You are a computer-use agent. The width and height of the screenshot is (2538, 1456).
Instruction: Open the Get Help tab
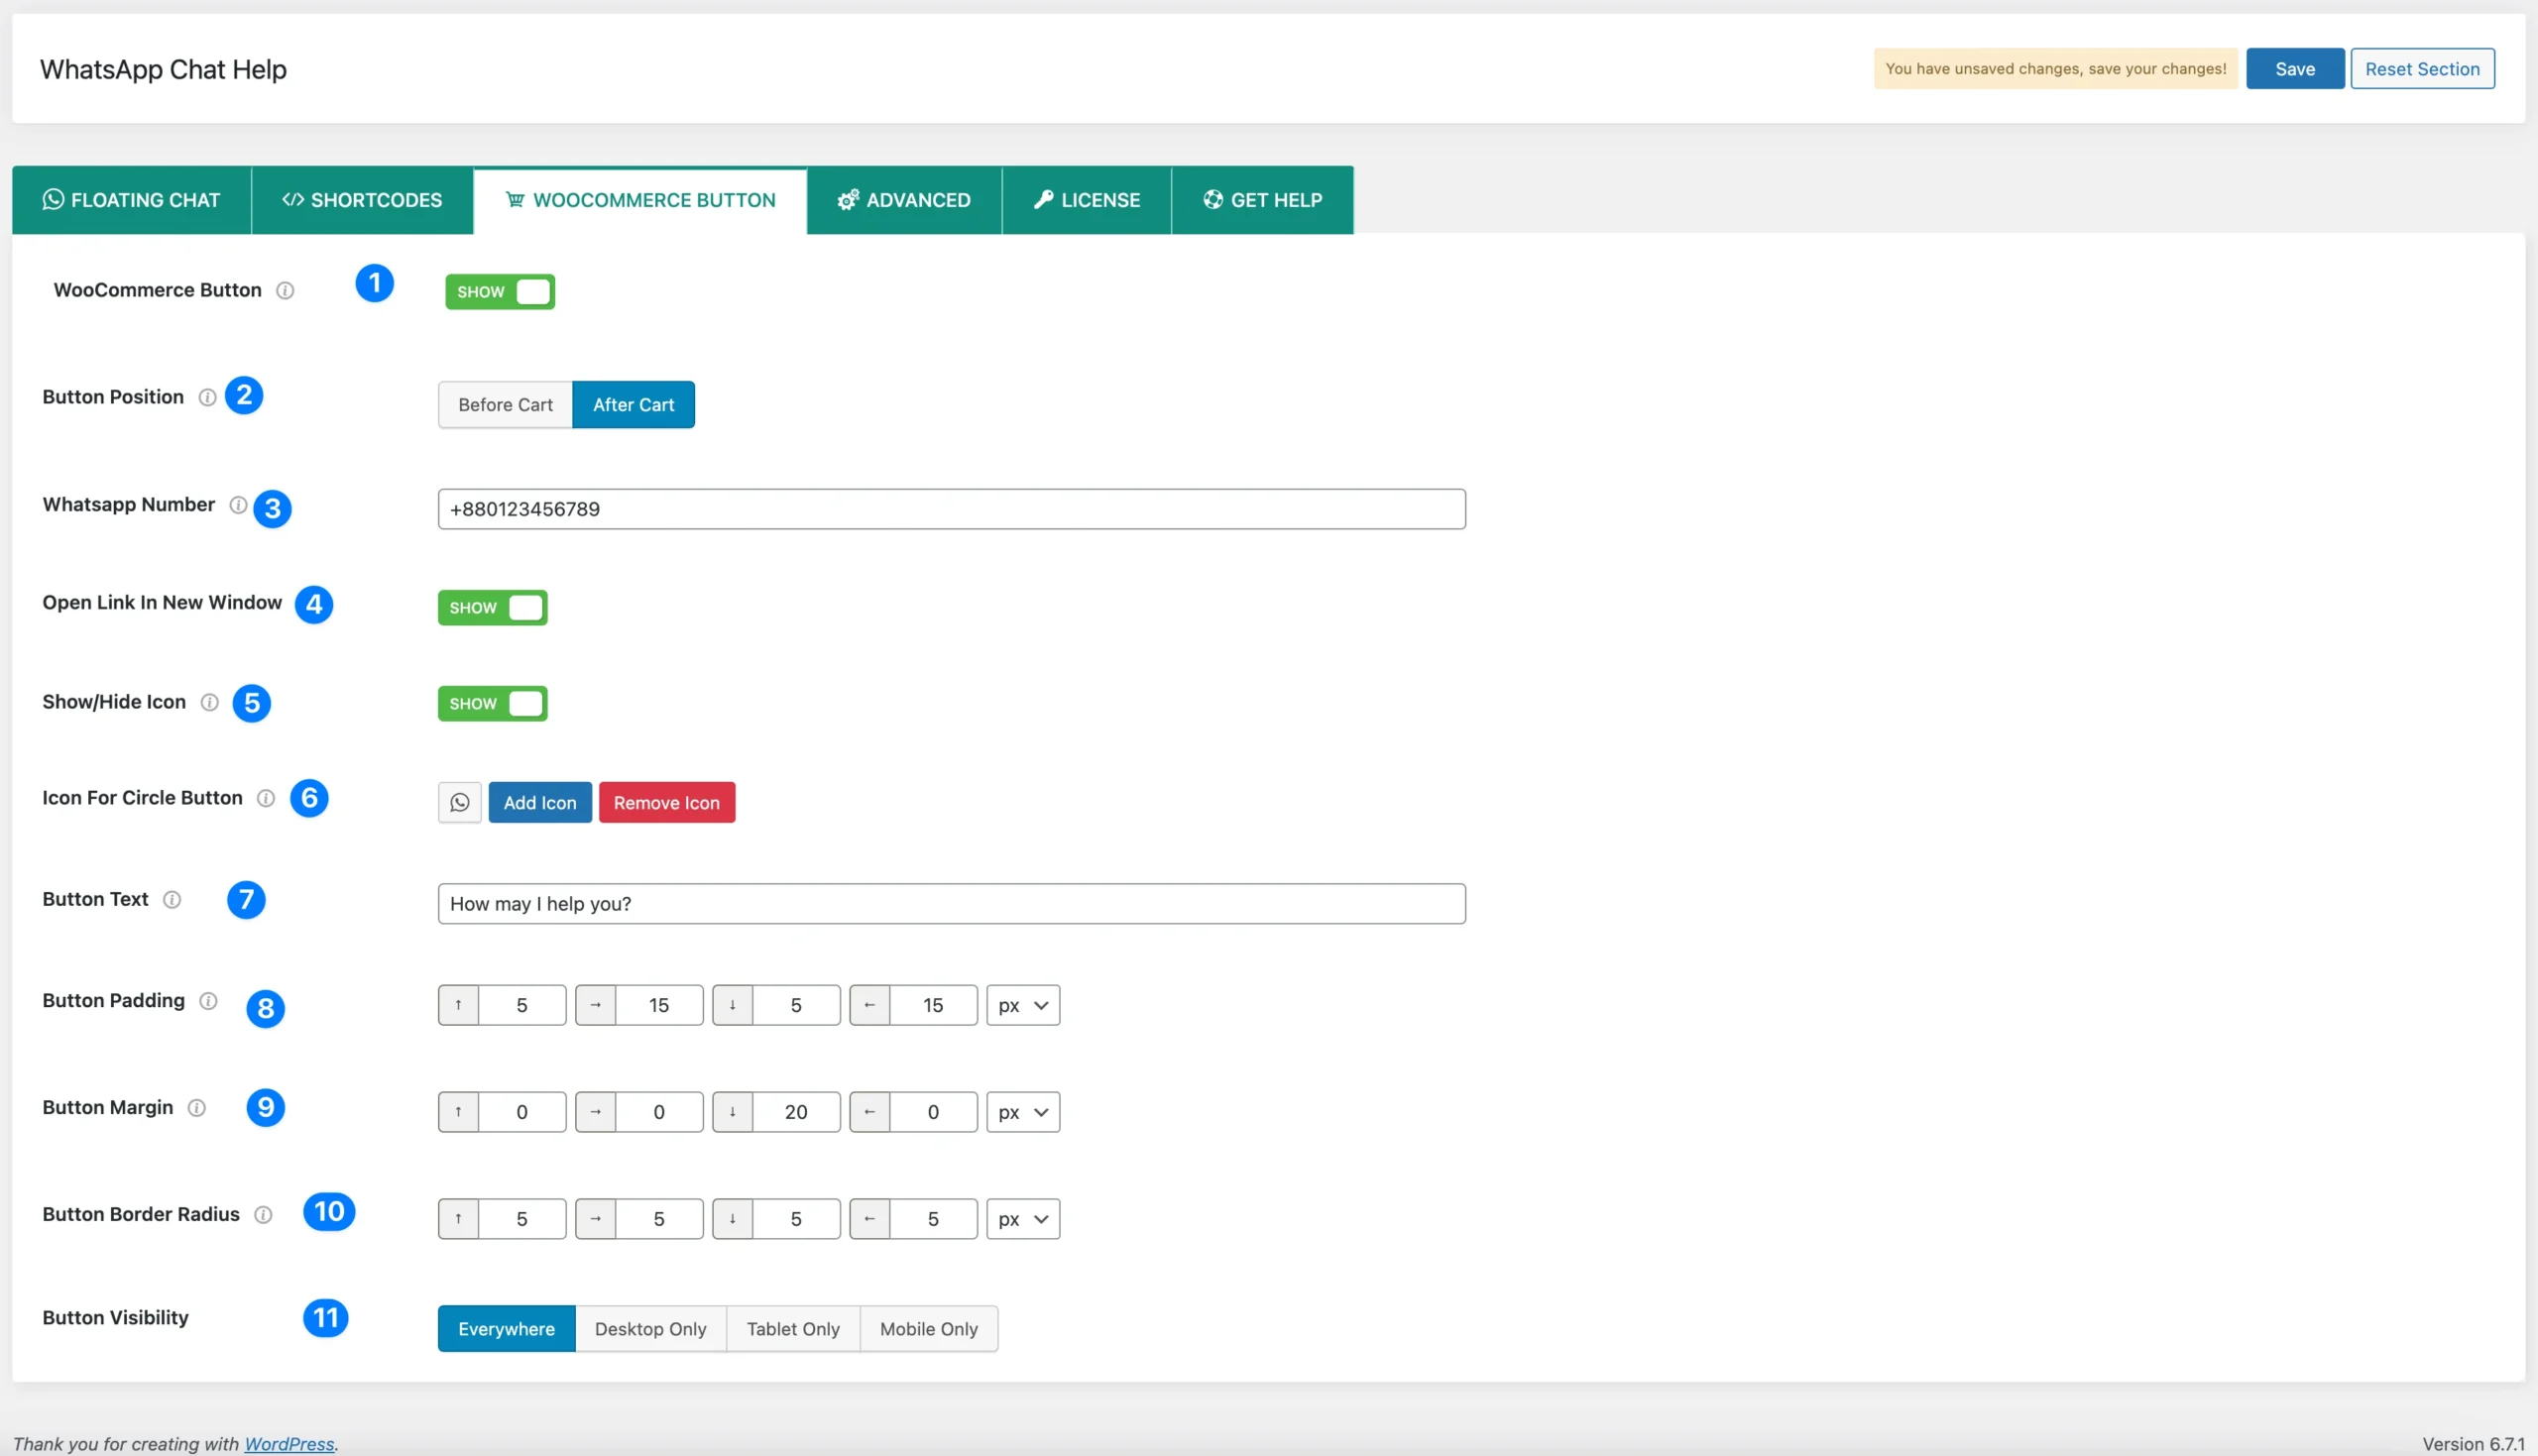click(1263, 200)
